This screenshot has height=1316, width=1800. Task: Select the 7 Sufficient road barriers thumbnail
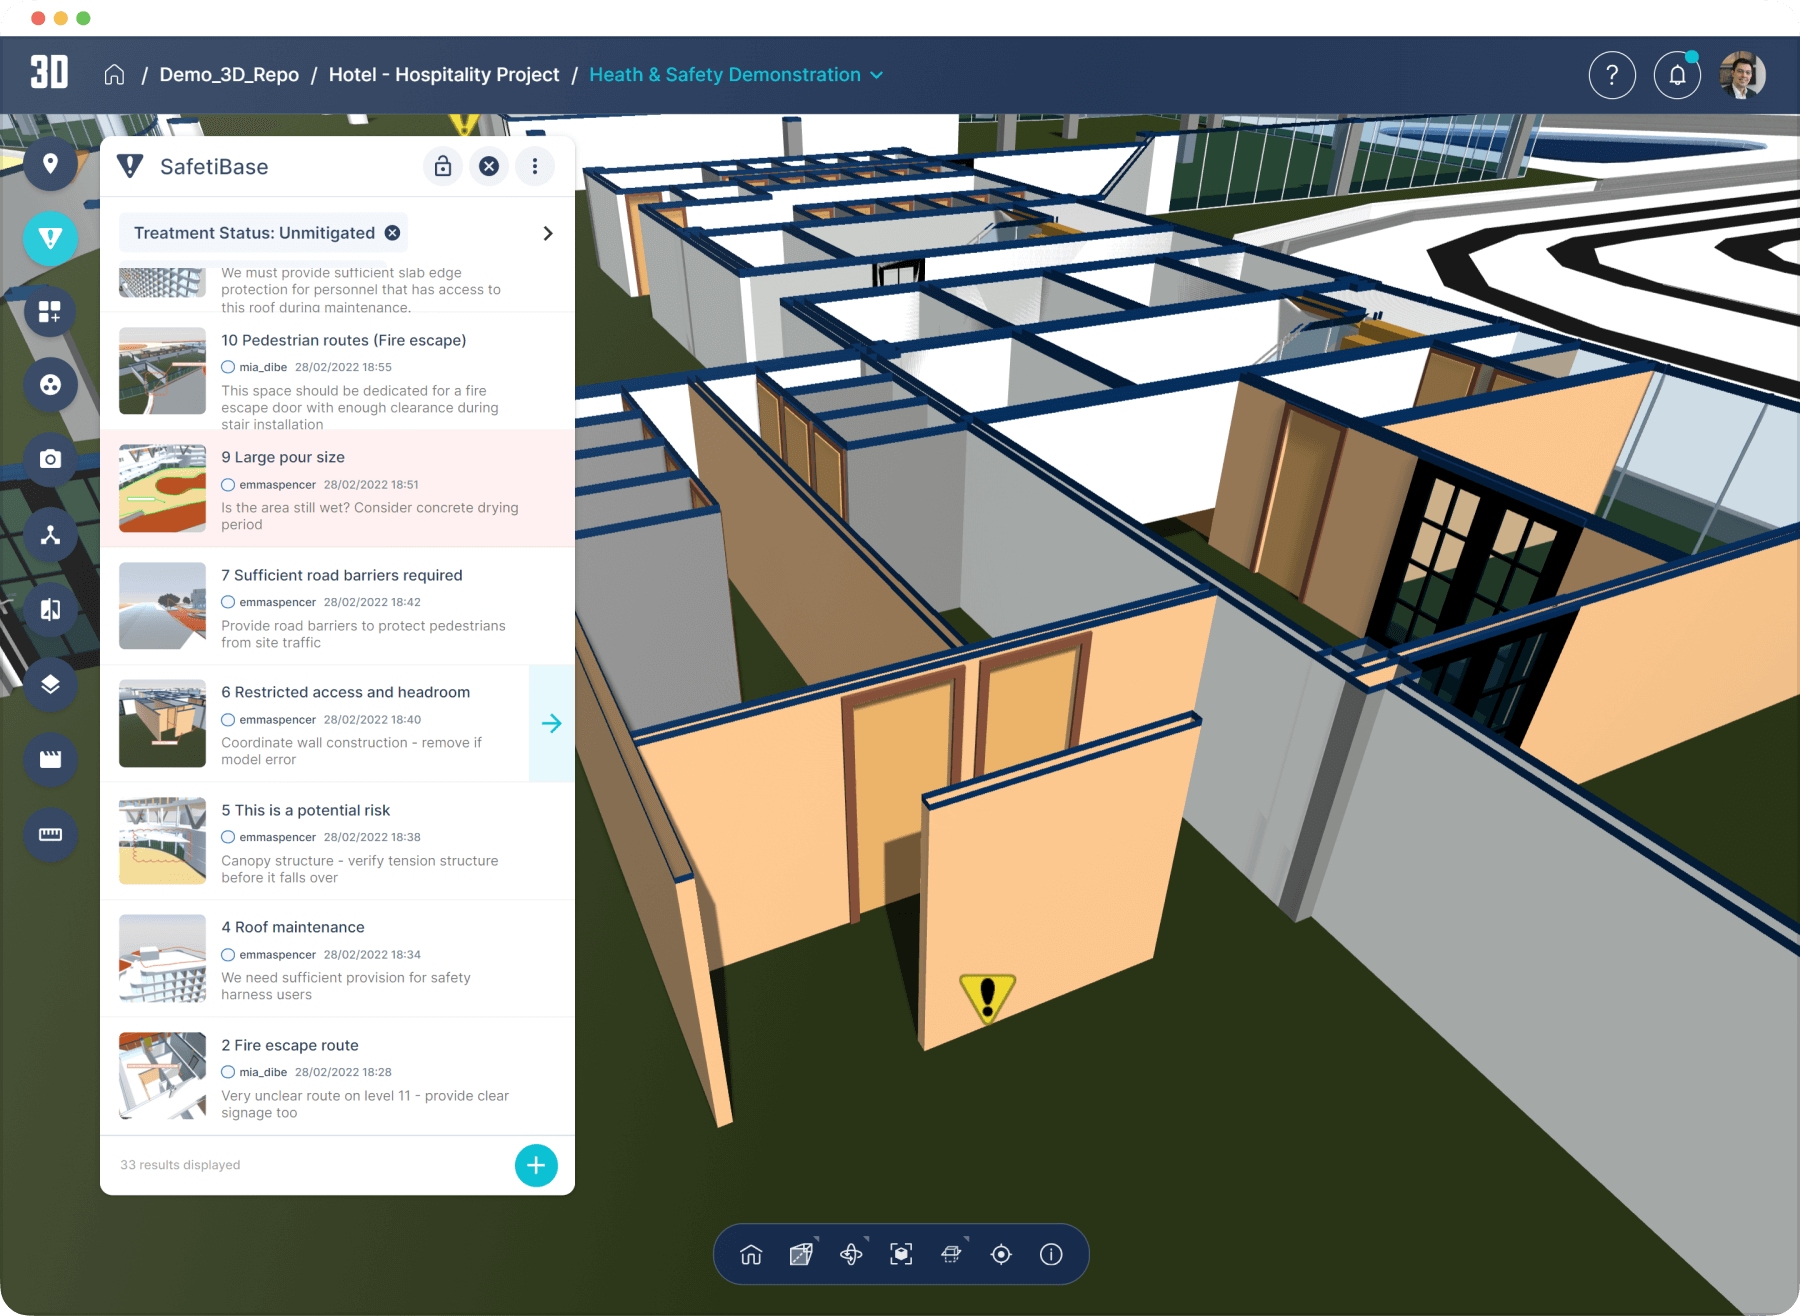tap(162, 606)
